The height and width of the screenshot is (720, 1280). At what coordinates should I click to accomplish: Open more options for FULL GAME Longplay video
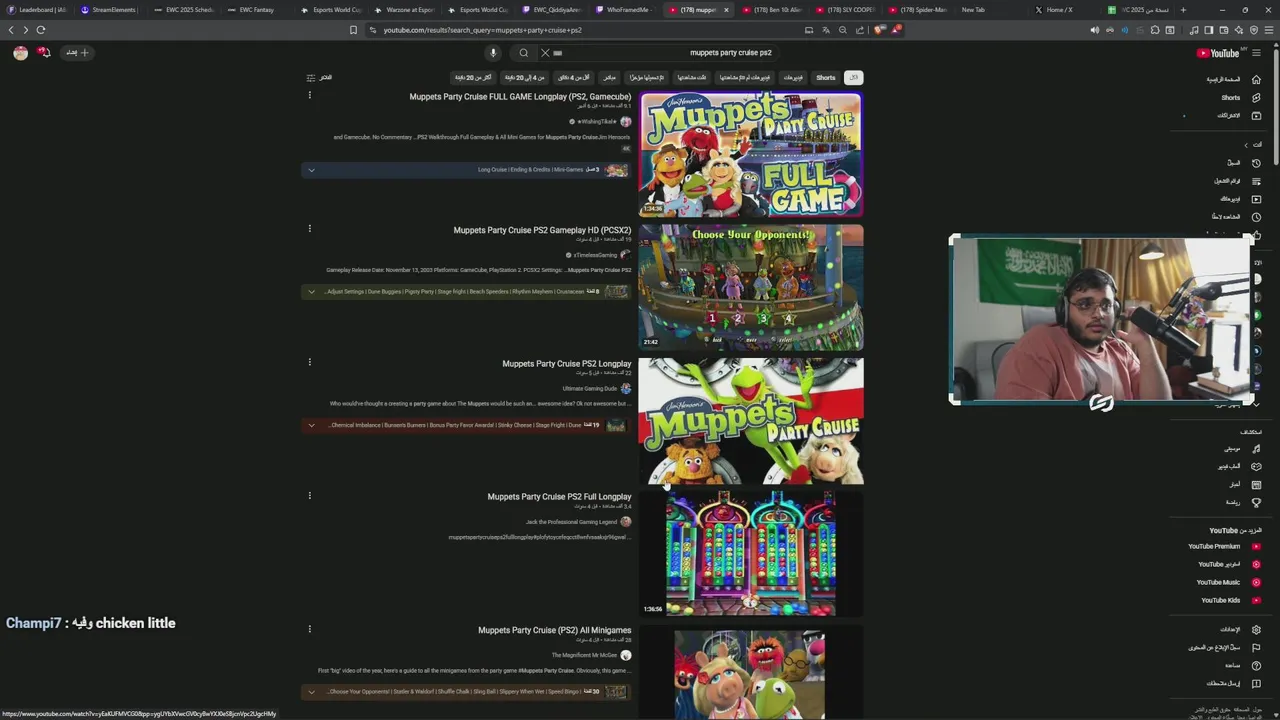pyautogui.click(x=309, y=95)
